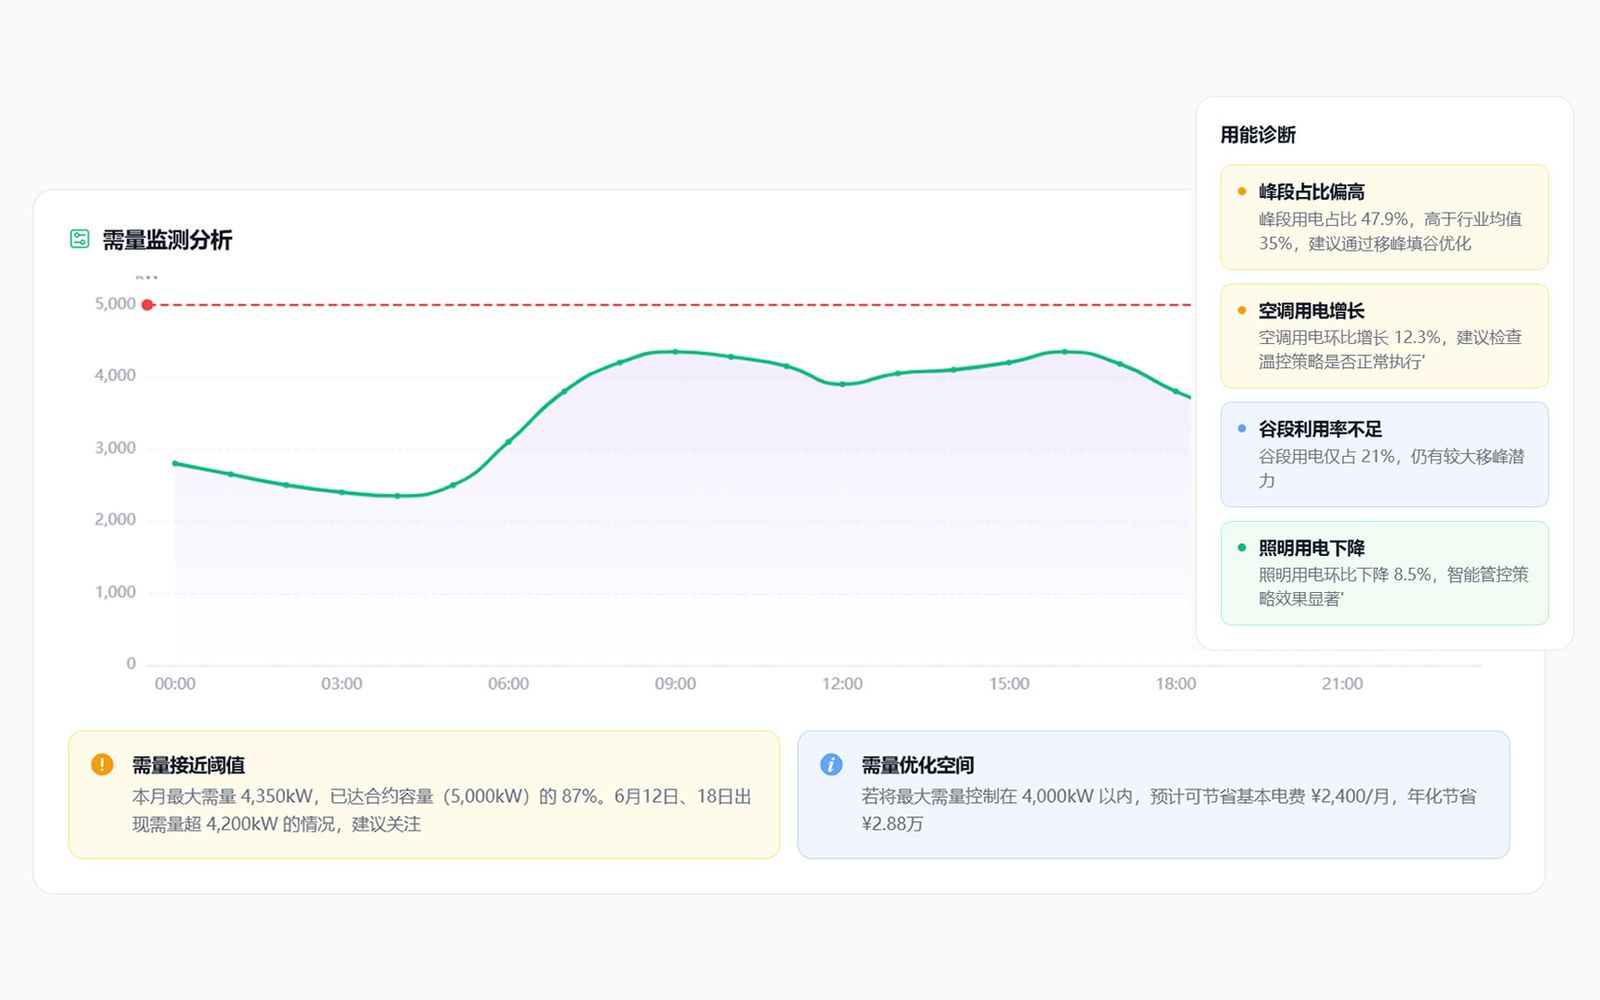Open the 峰段占比偏高 diagnosis card
Viewport: 1600px width, 1000px height.
click(x=1384, y=217)
